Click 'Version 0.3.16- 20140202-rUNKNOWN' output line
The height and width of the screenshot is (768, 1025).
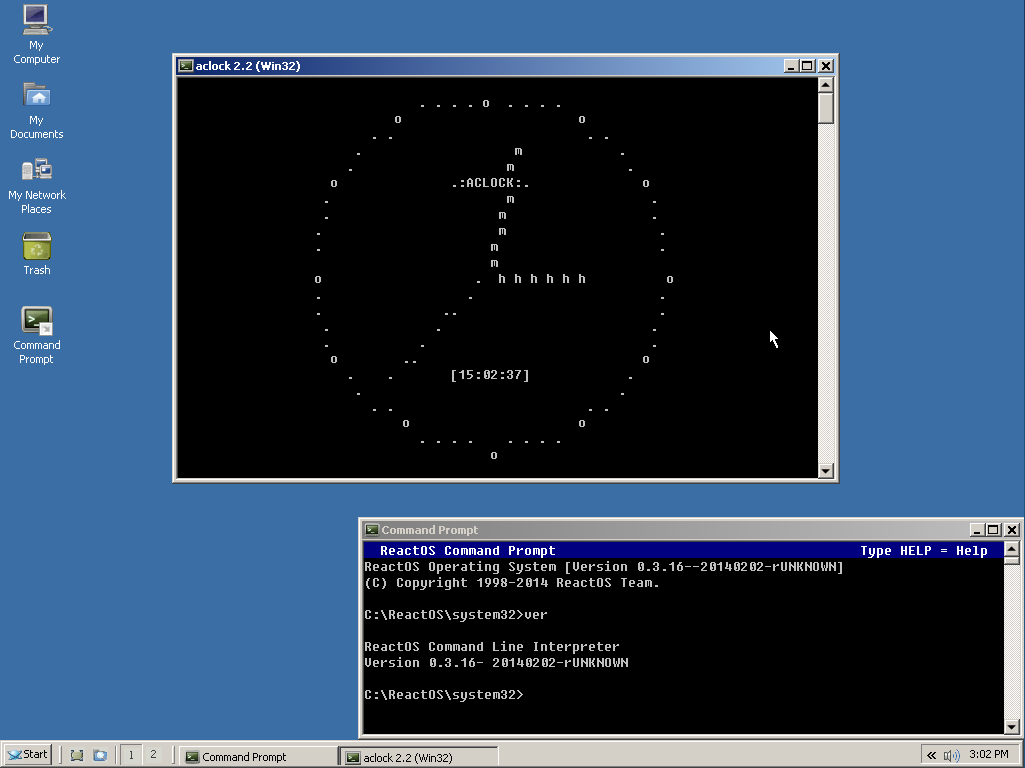496,663
